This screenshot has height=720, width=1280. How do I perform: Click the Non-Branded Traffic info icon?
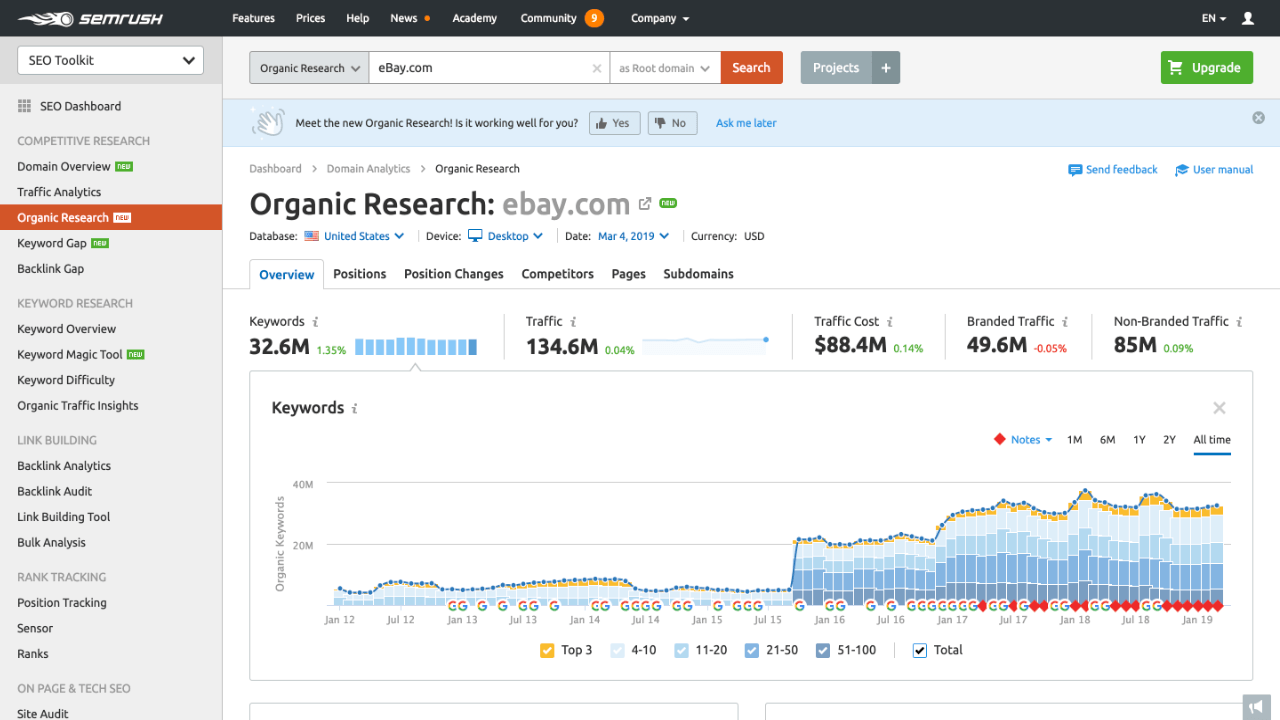pyautogui.click(x=1239, y=322)
